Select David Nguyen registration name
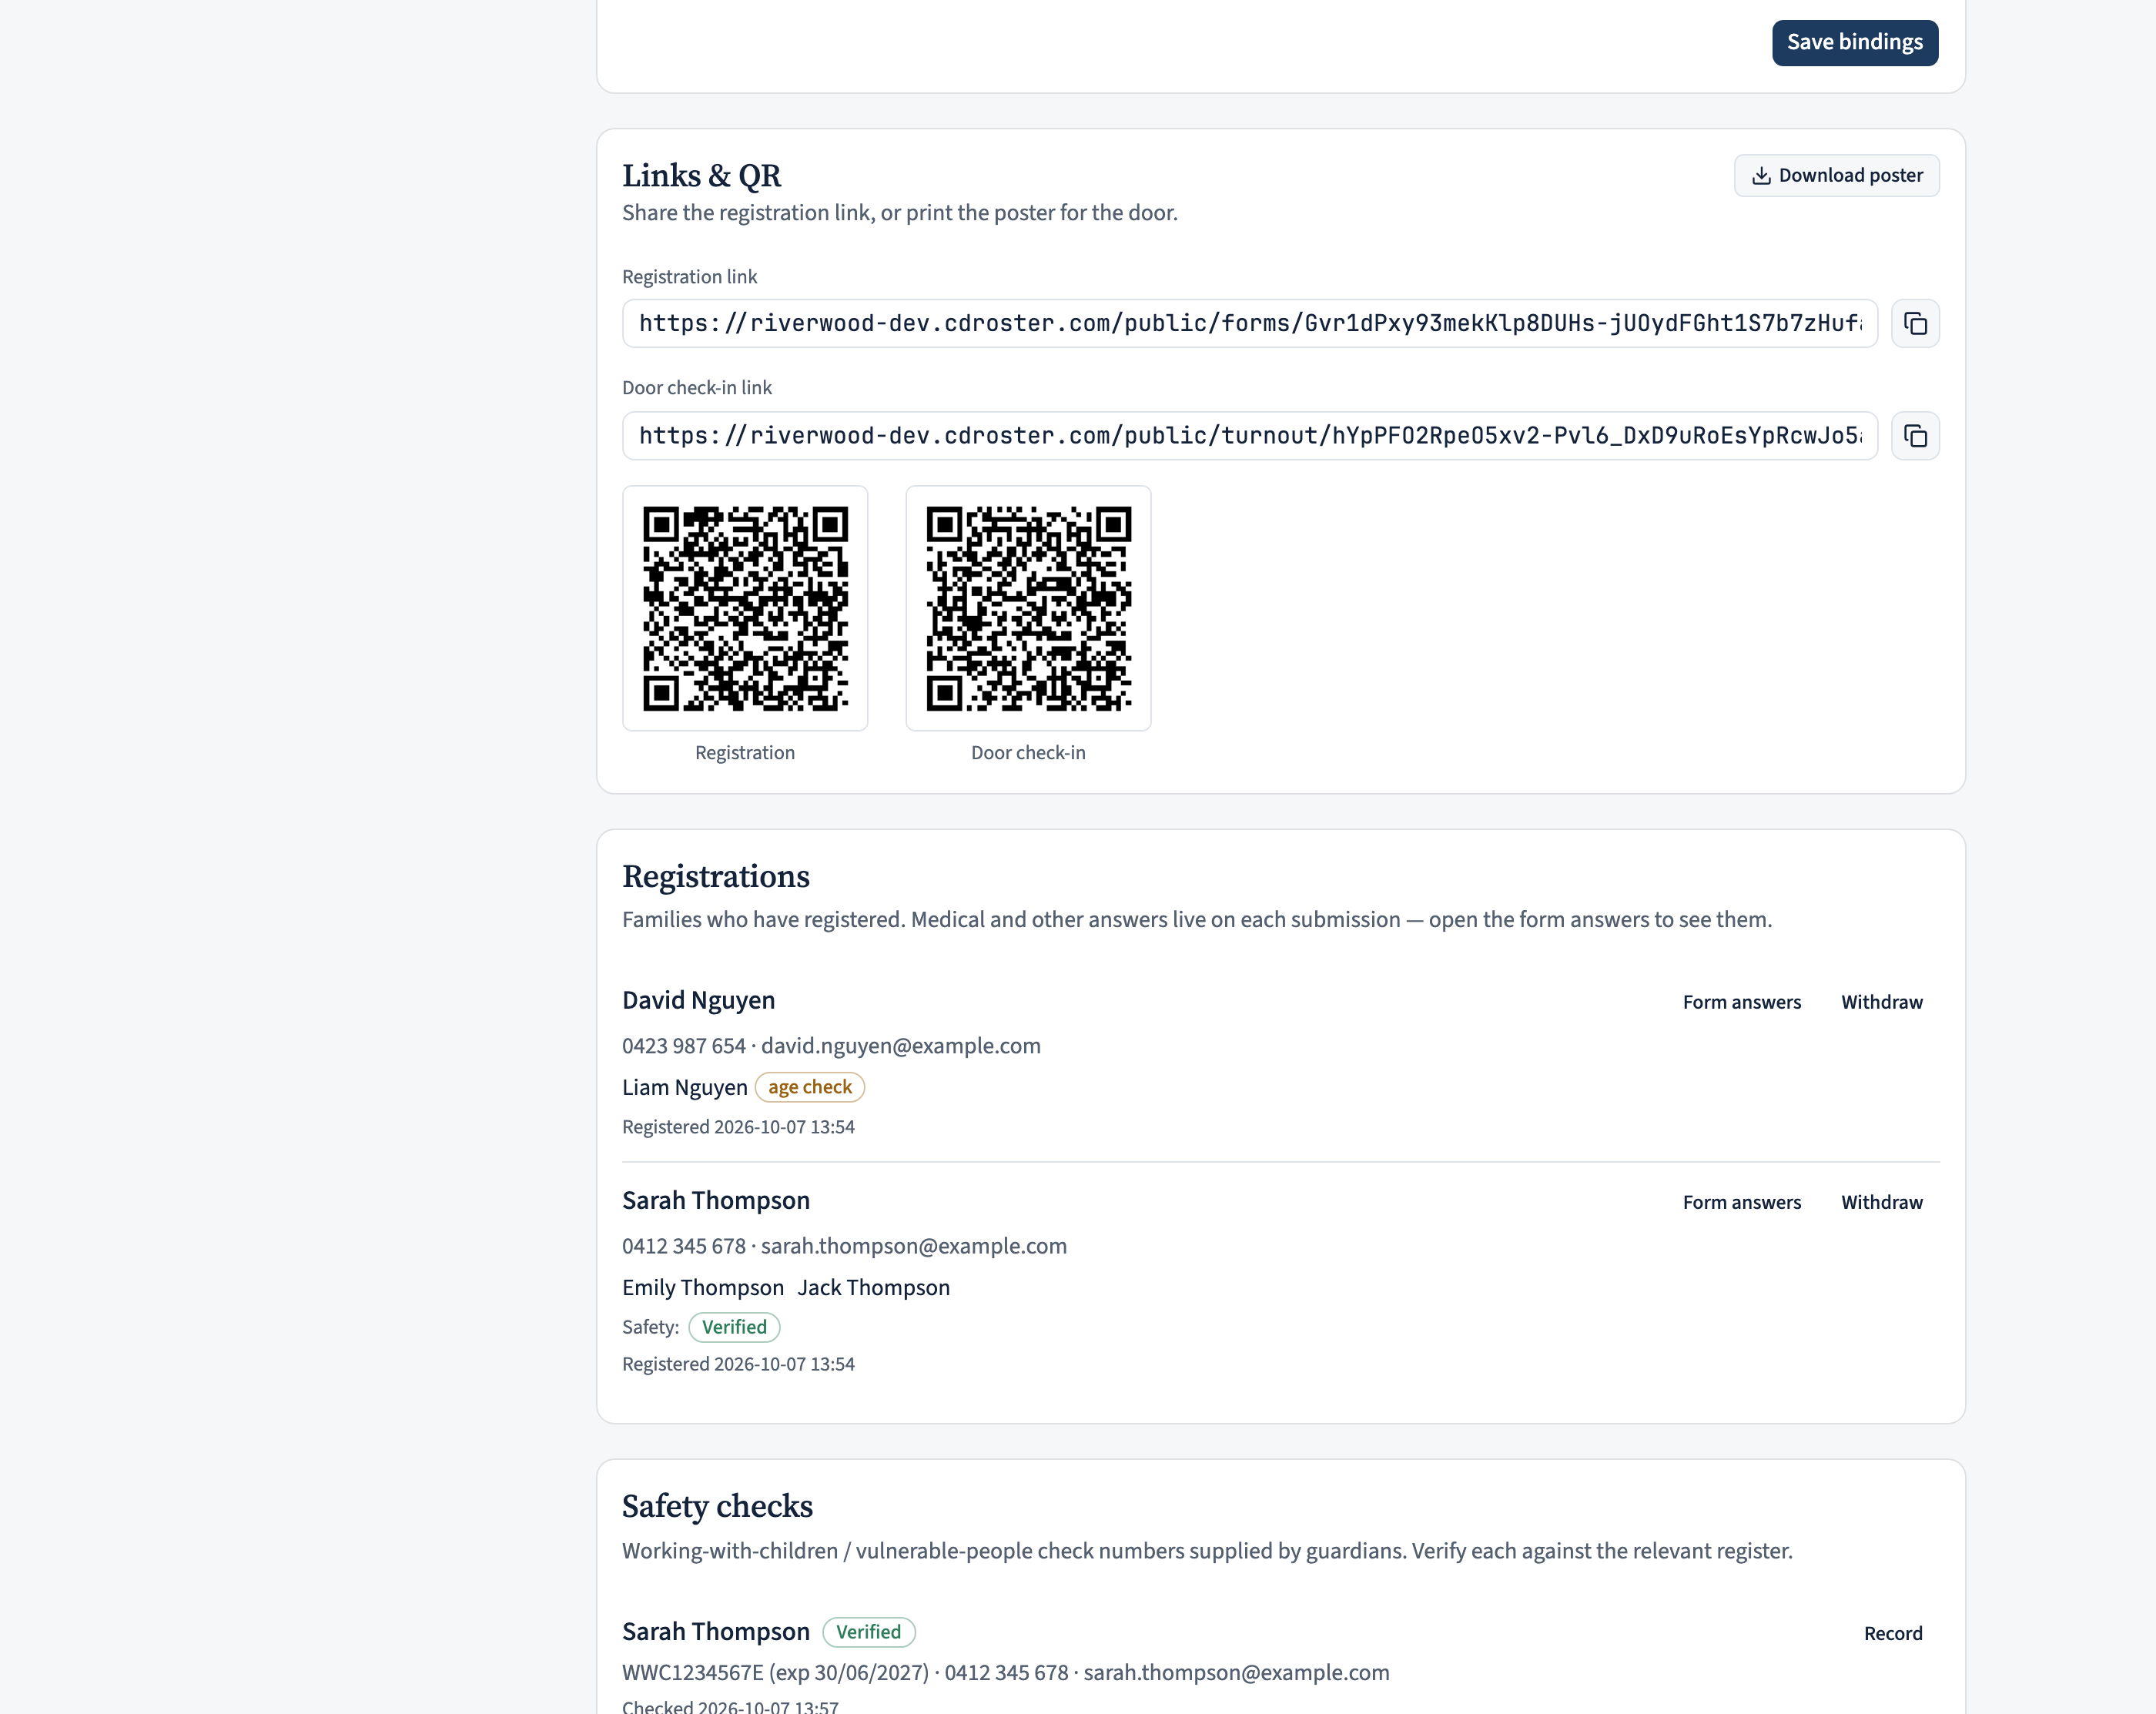2156x1714 pixels. tap(698, 1000)
